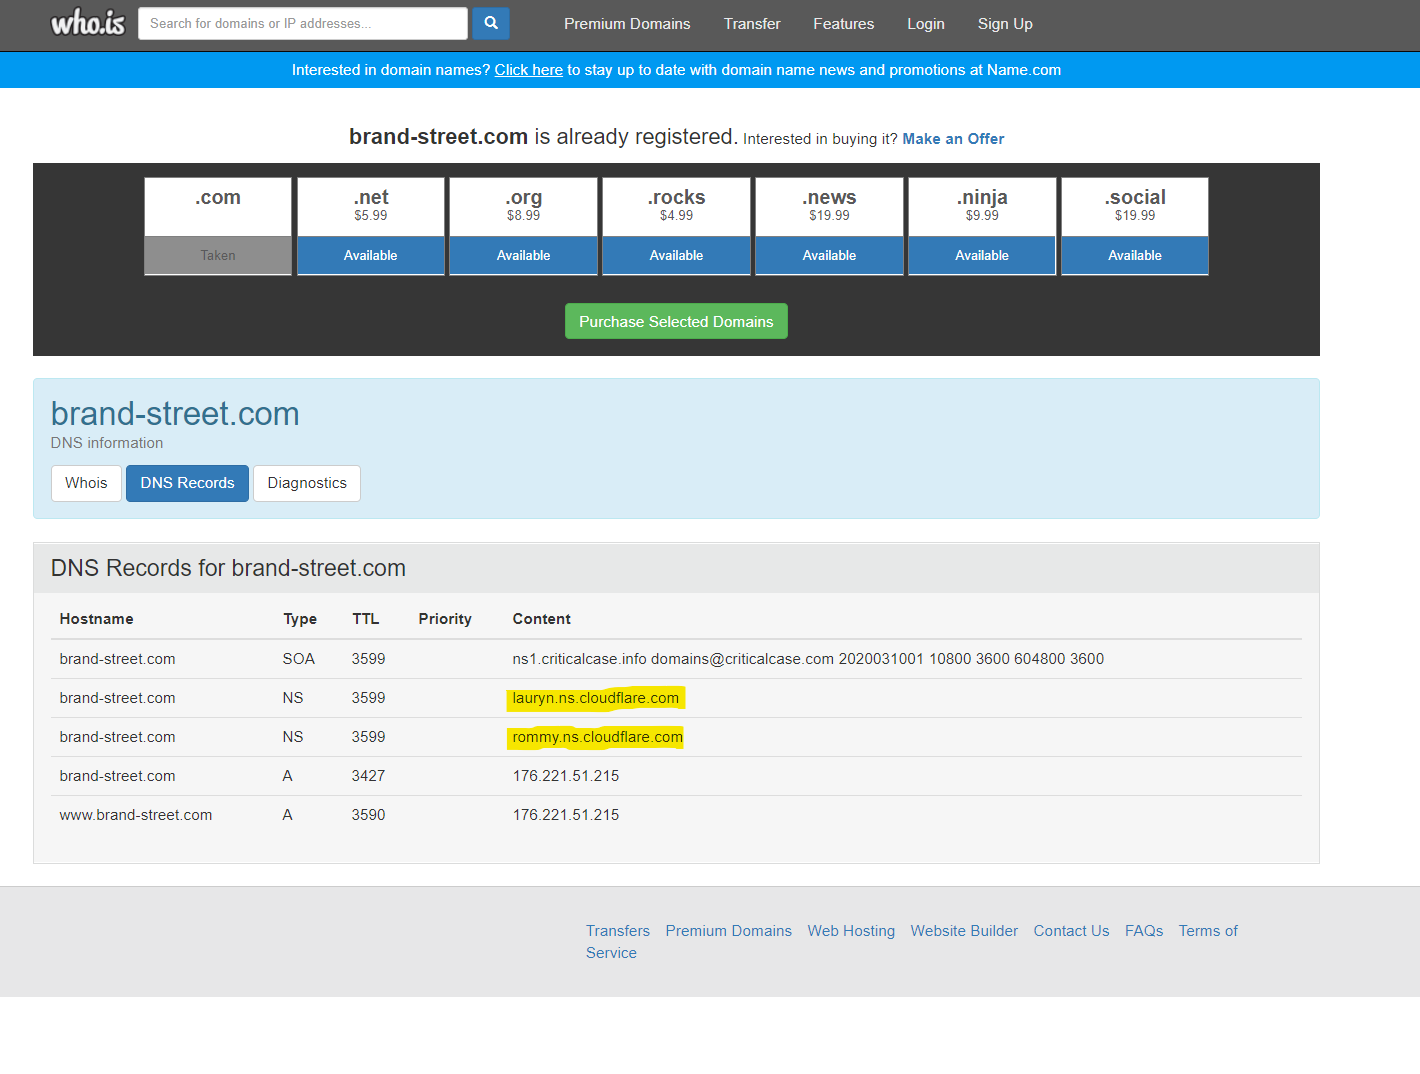Viewport: 1420px width, 1074px height.
Task: Open the Terms of Service footer link
Action: click(x=1208, y=931)
